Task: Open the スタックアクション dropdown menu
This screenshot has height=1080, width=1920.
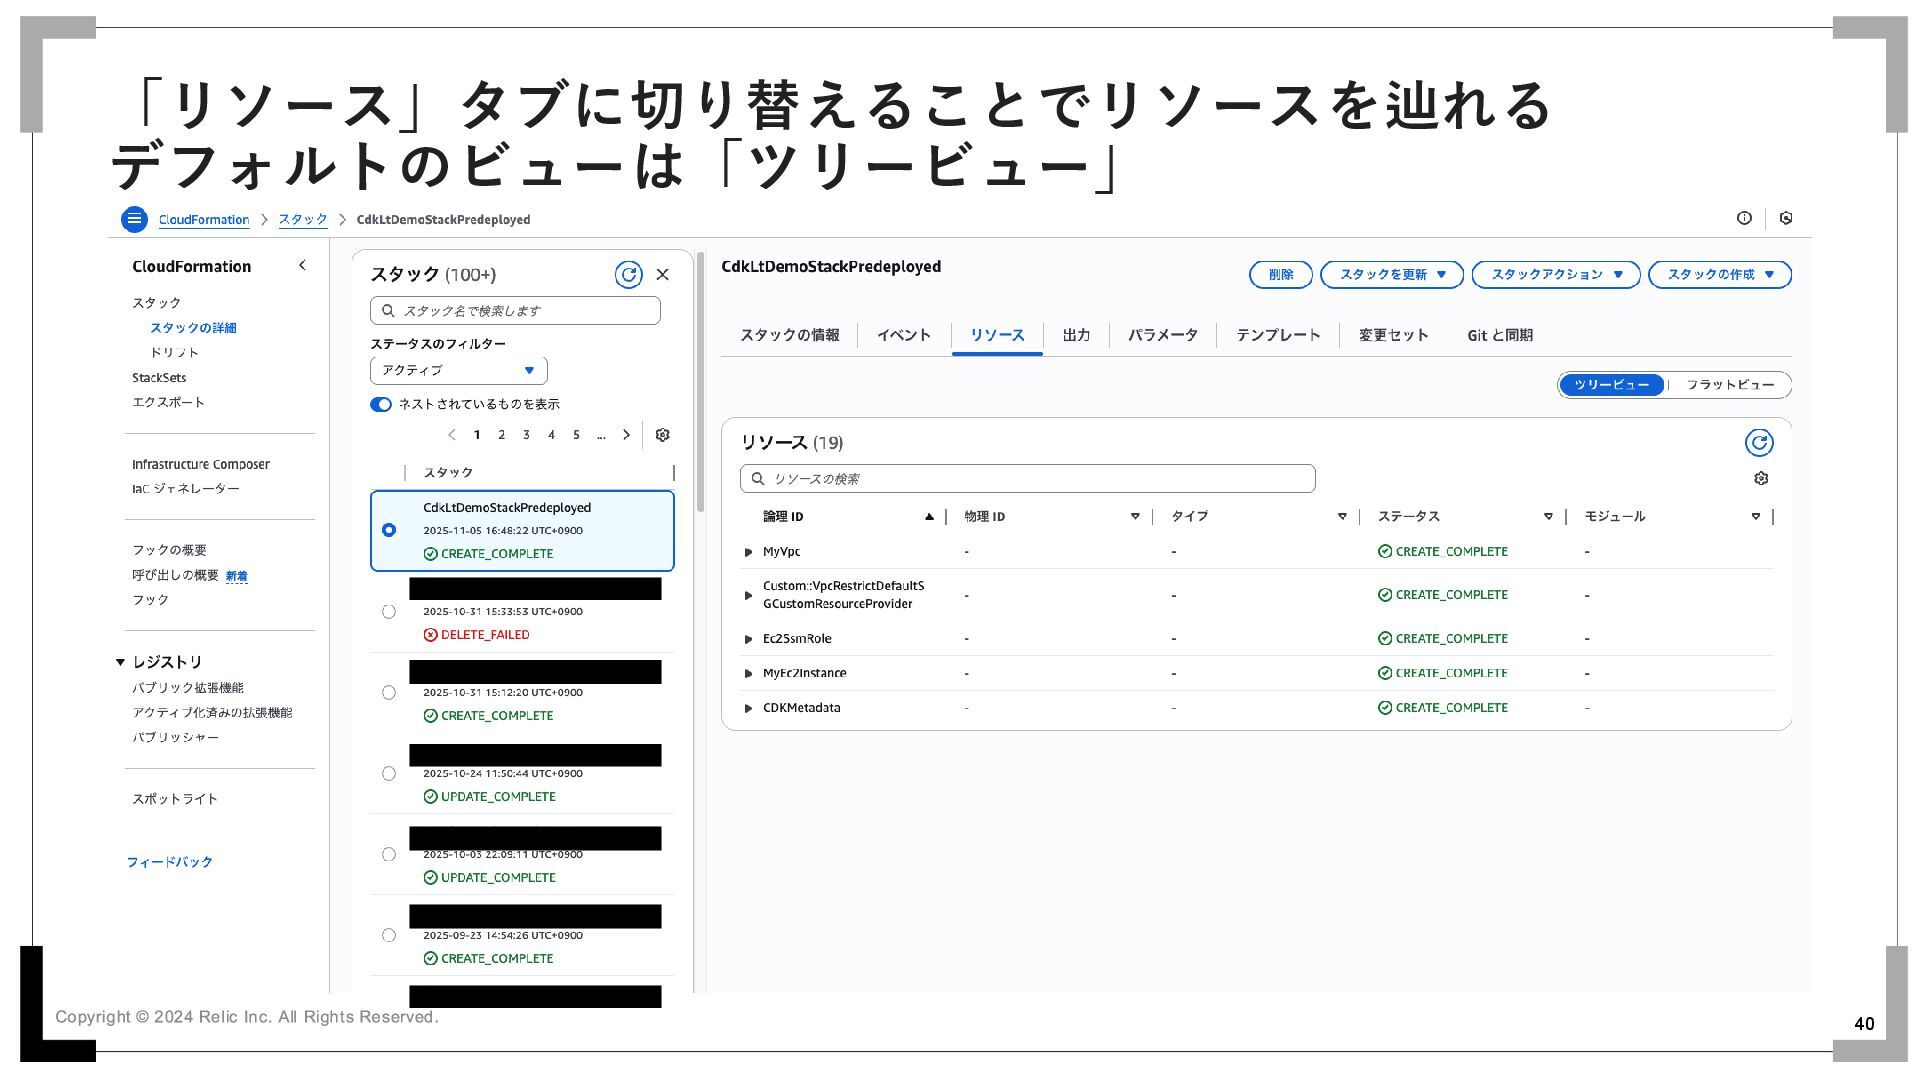Action: [1555, 275]
